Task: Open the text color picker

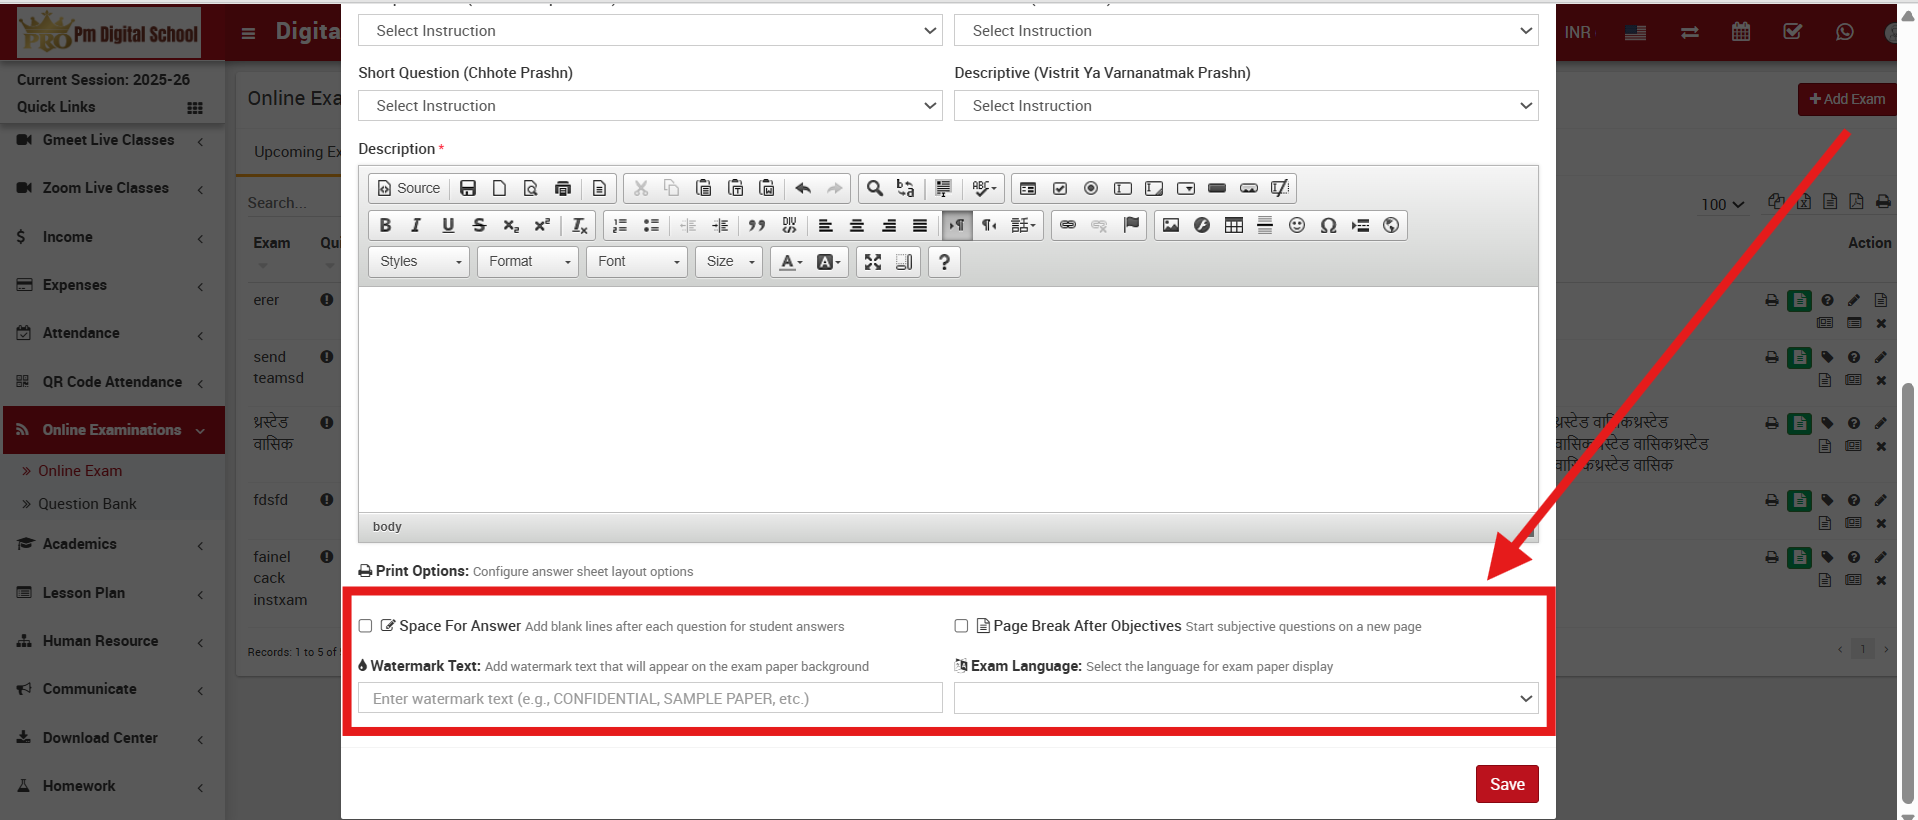Action: click(790, 262)
